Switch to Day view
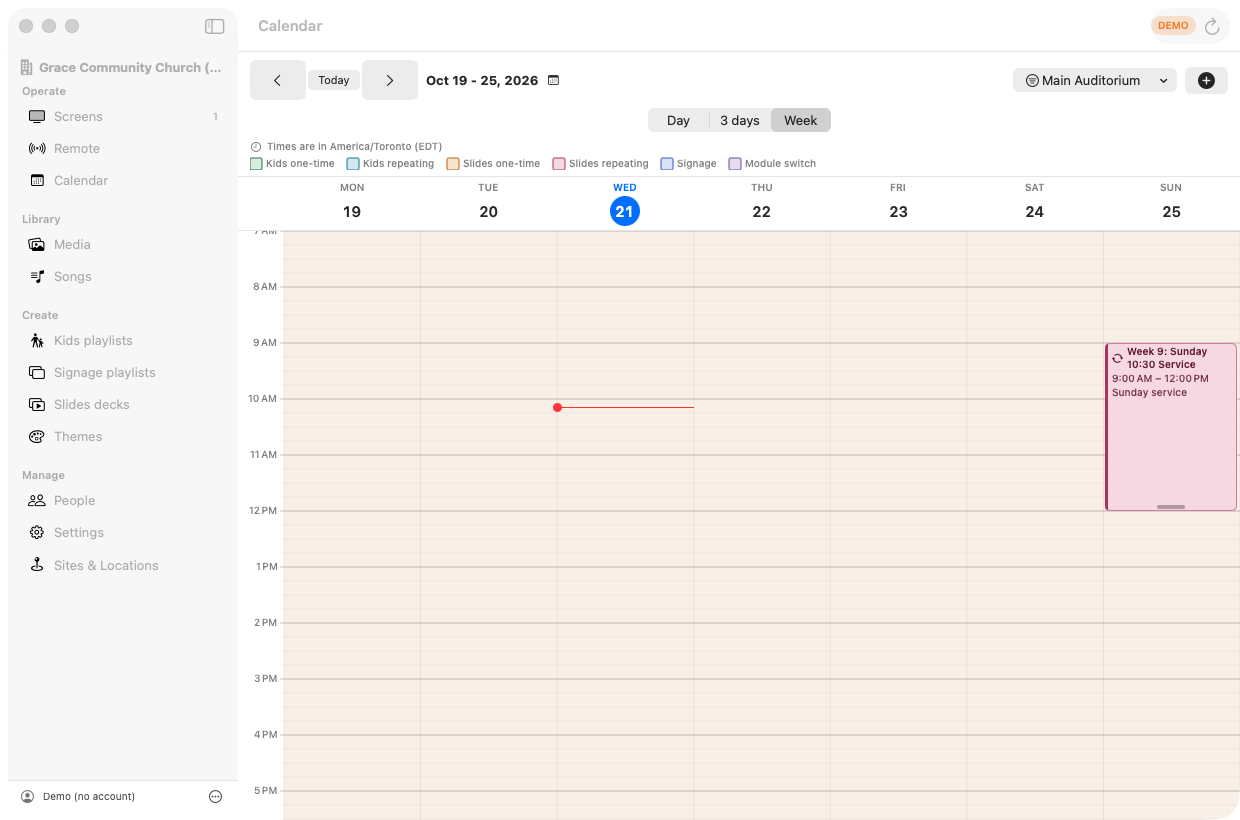The height and width of the screenshot is (820, 1240). coord(678,120)
